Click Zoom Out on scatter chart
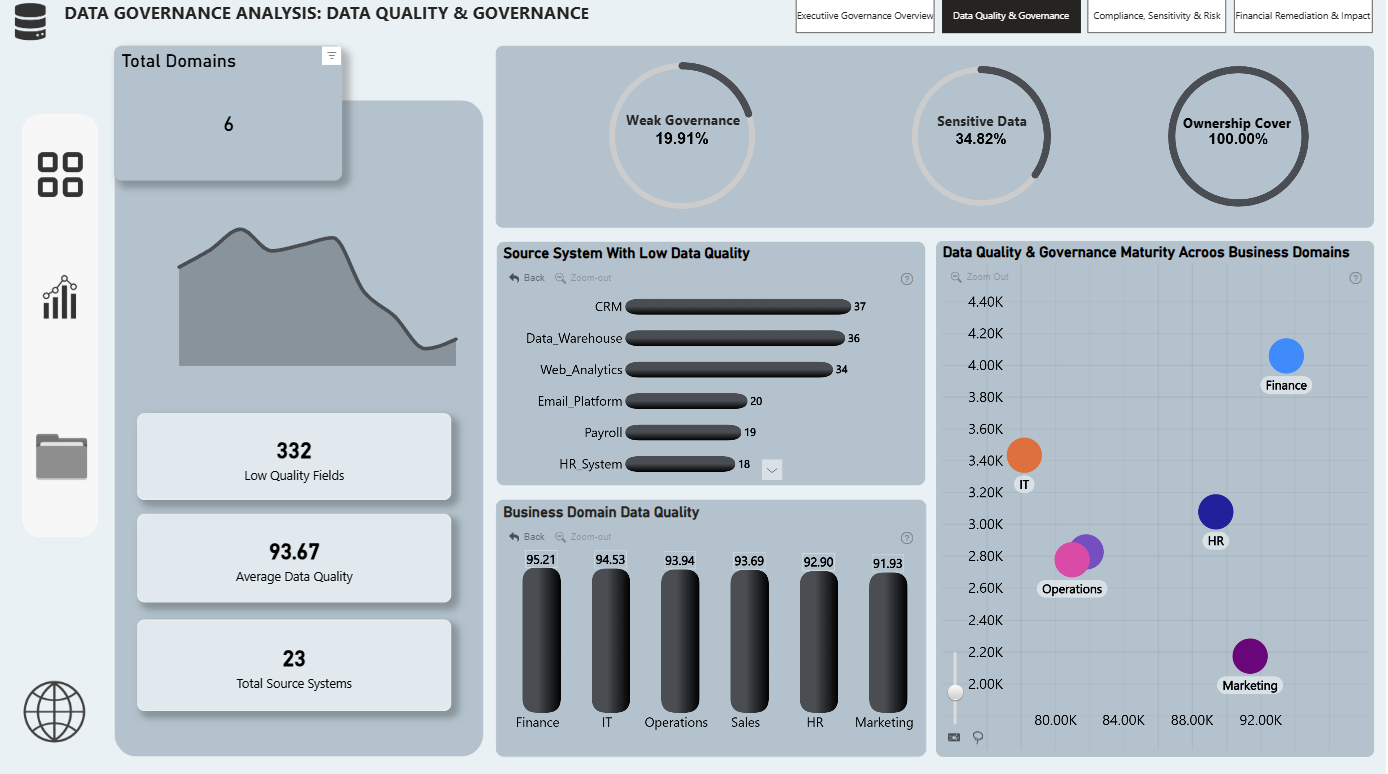 pos(980,277)
